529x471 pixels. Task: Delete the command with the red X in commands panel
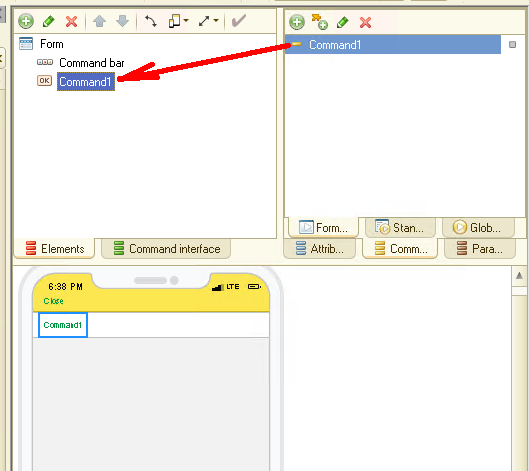(365, 23)
